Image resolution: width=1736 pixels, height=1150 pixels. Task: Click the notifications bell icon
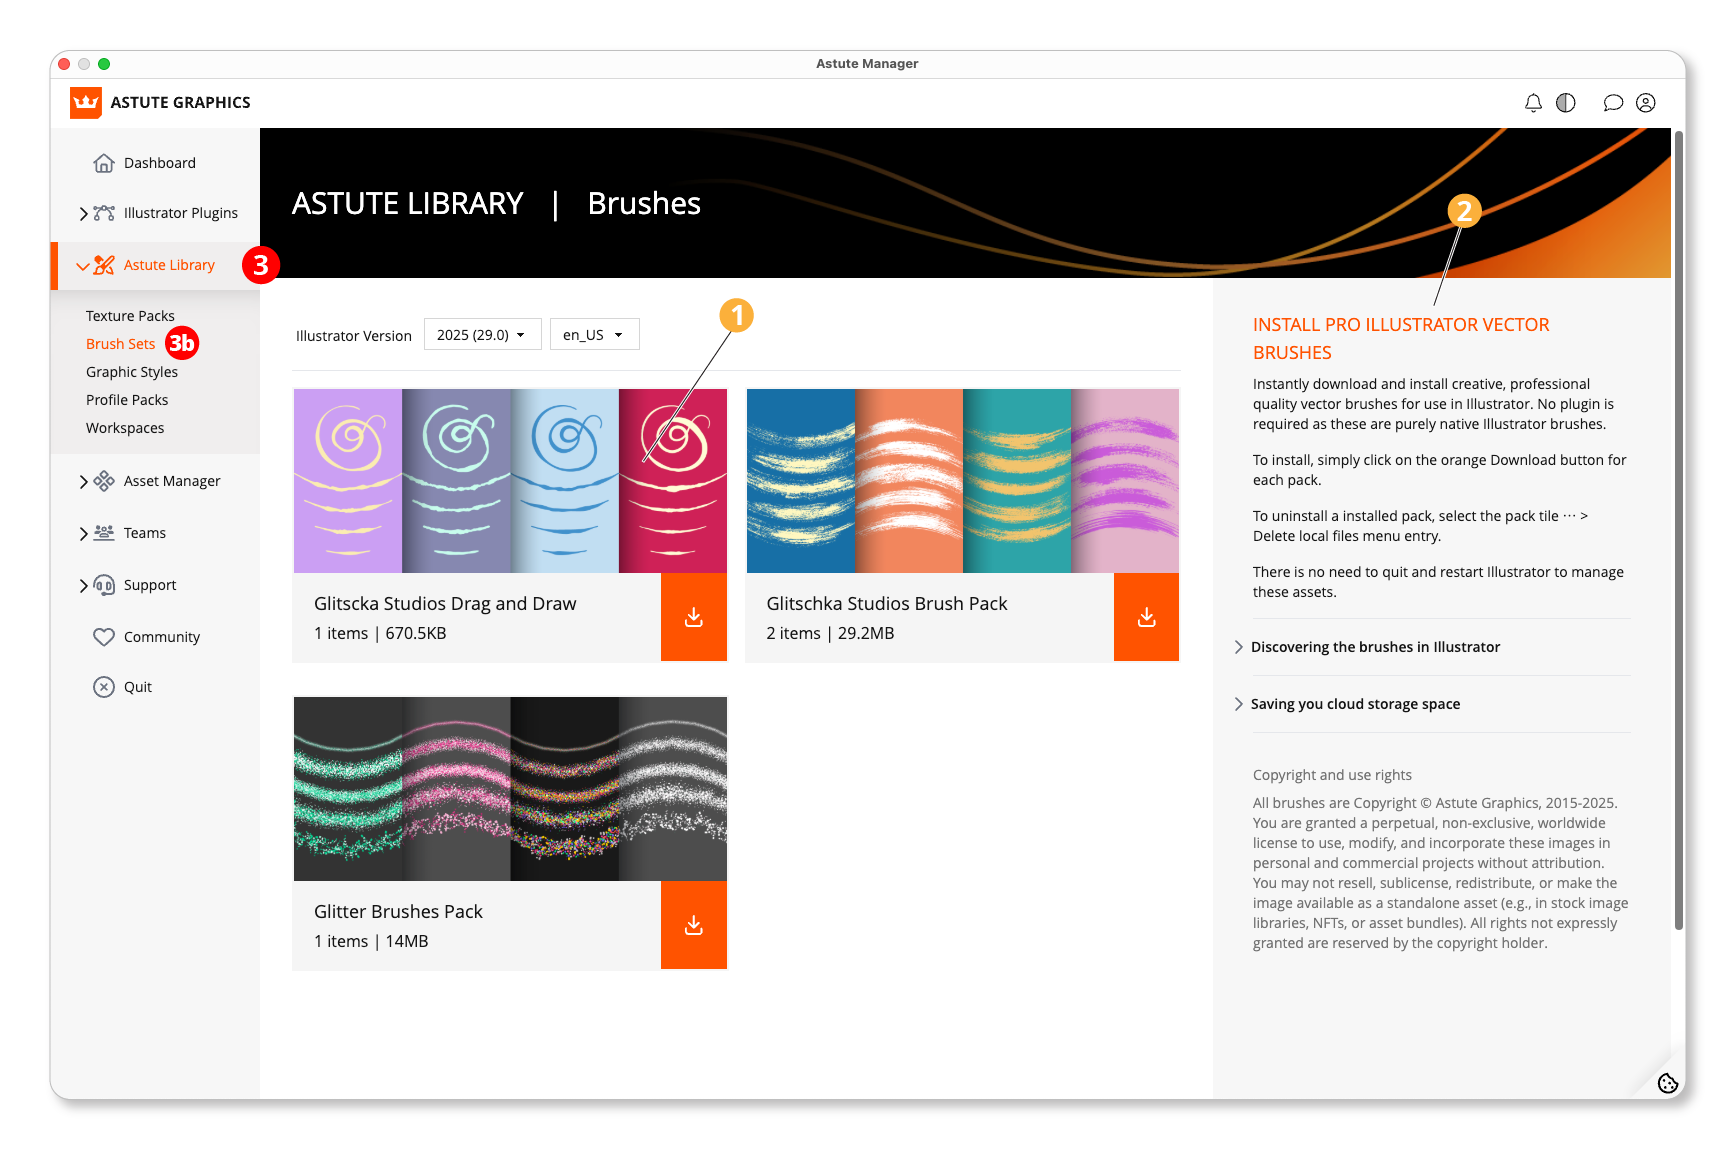(x=1533, y=103)
